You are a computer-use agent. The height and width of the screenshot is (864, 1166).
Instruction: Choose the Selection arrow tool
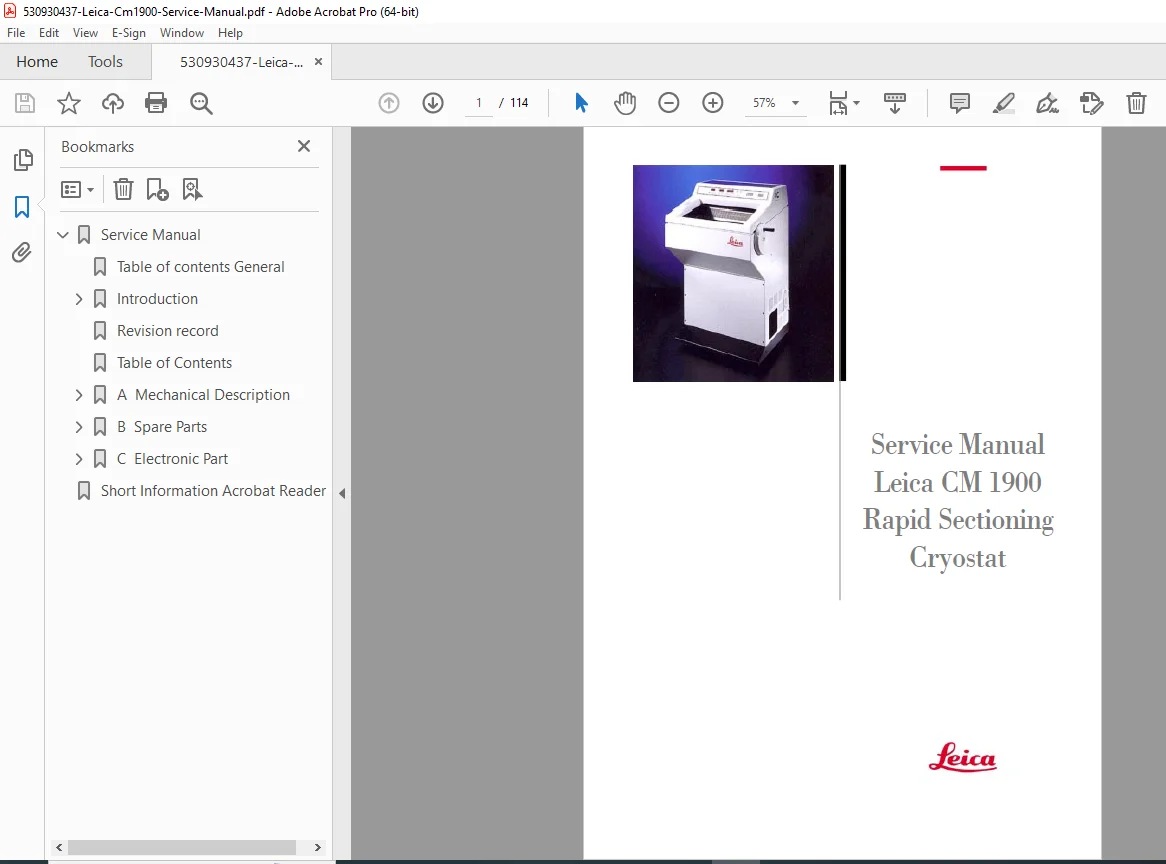click(582, 103)
